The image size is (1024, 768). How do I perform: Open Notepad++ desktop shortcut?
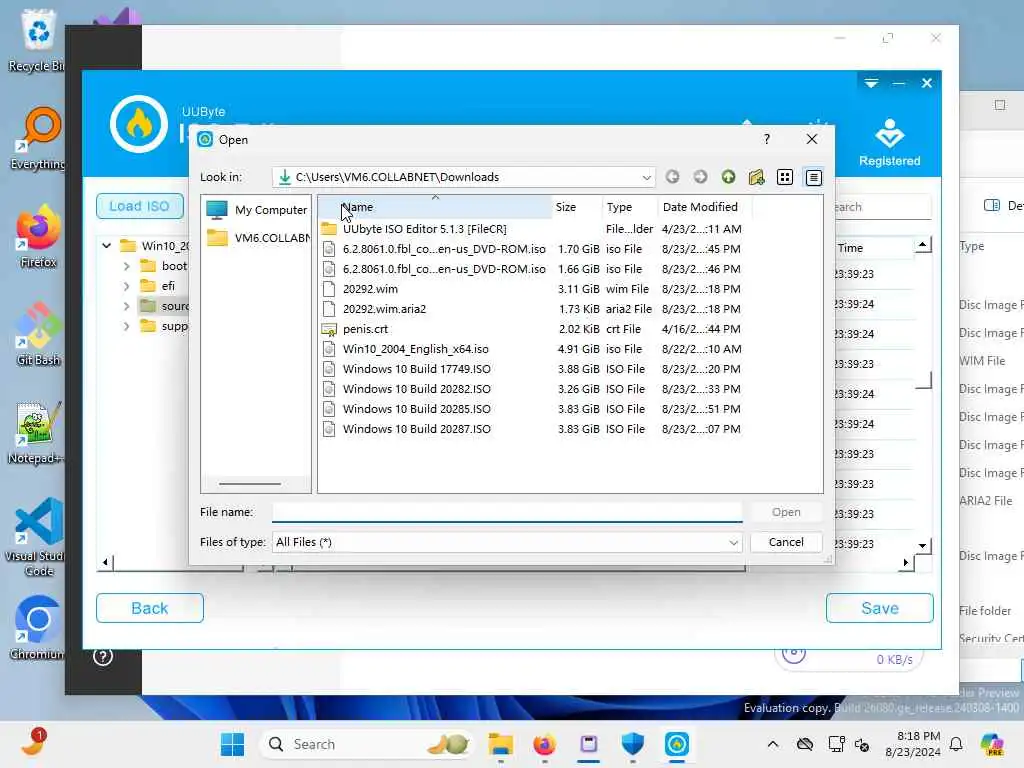[x=36, y=432]
